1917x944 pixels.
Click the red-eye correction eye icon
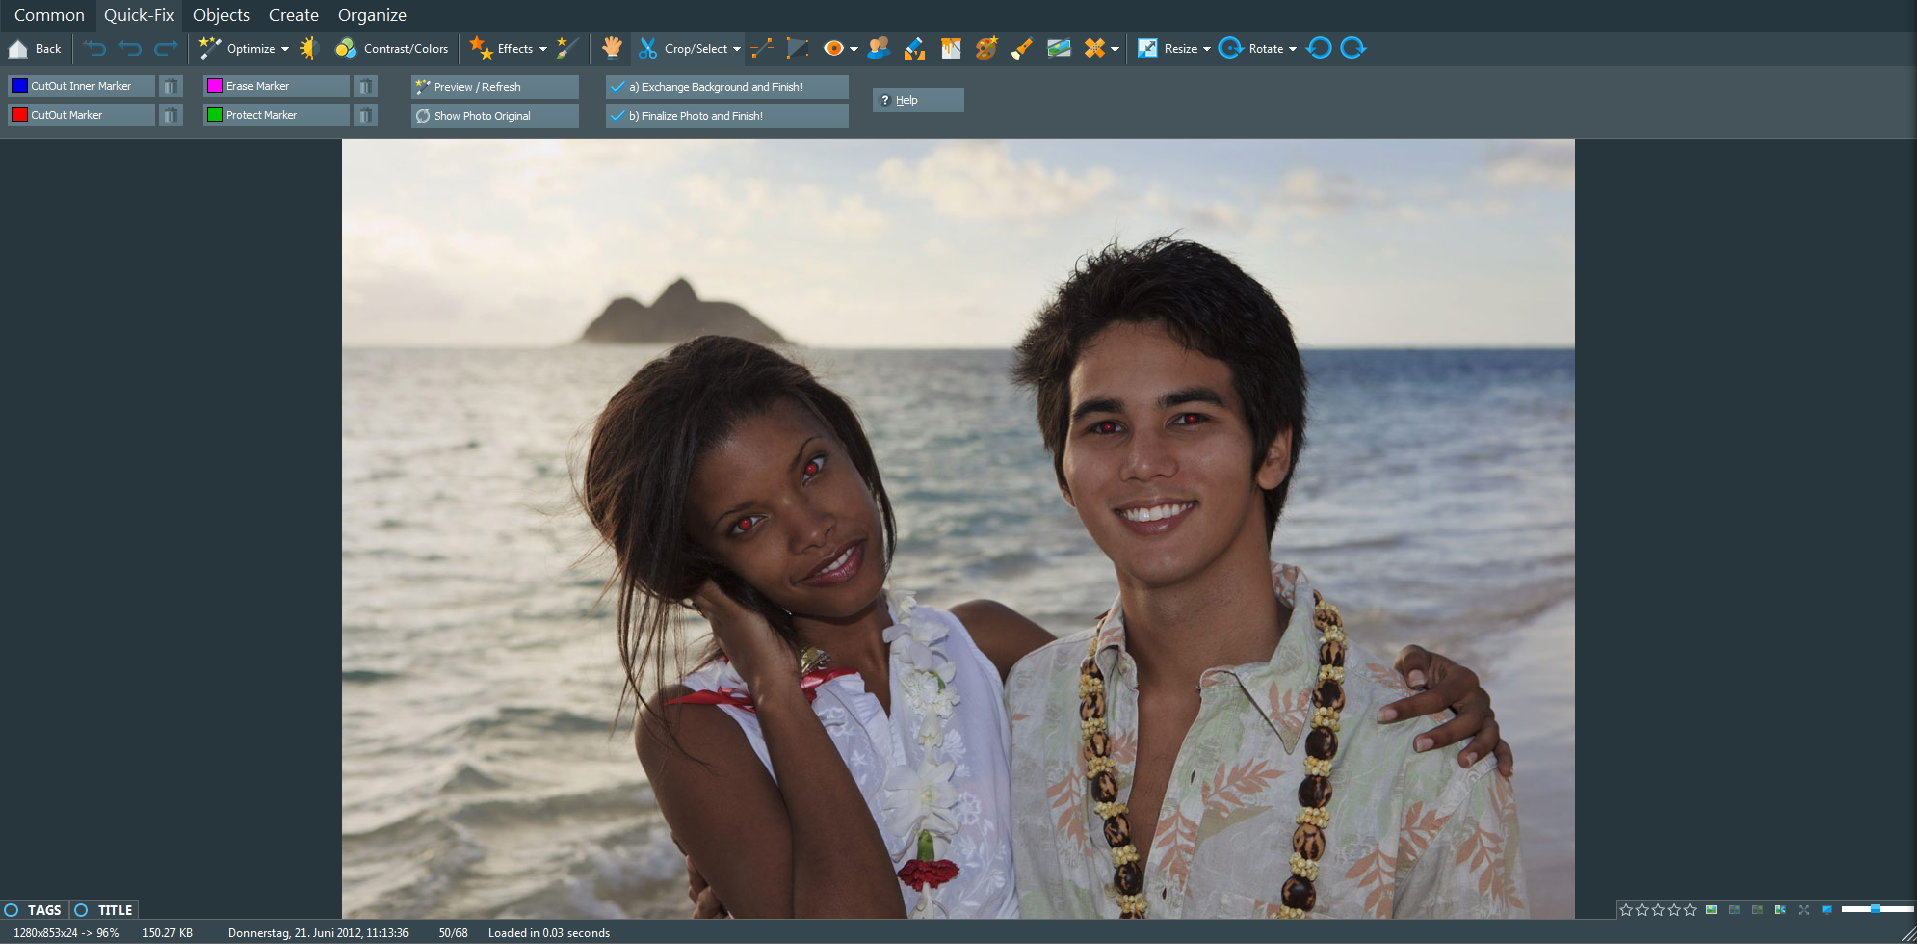(x=832, y=48)
